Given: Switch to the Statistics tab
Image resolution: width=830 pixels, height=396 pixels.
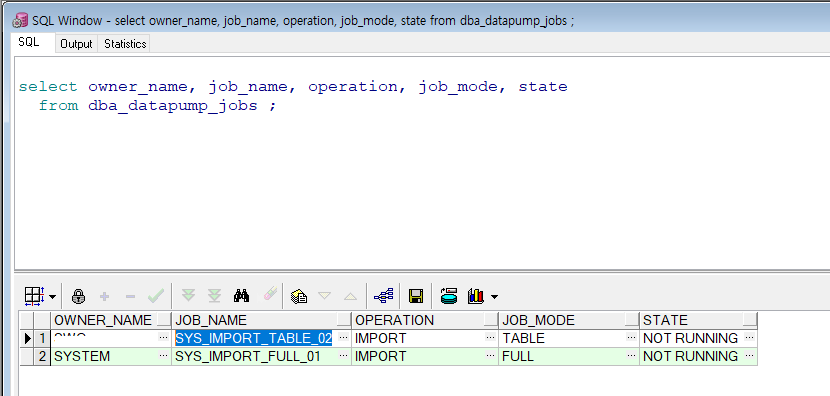Looking at the screenshot, I should pos(125,44).
